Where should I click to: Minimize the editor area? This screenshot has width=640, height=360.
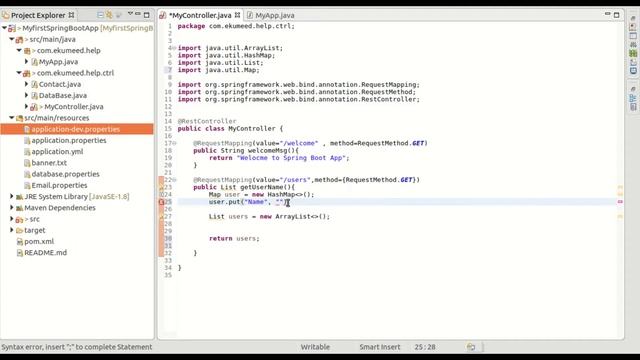pyautogui.click(x=607, y=14)
